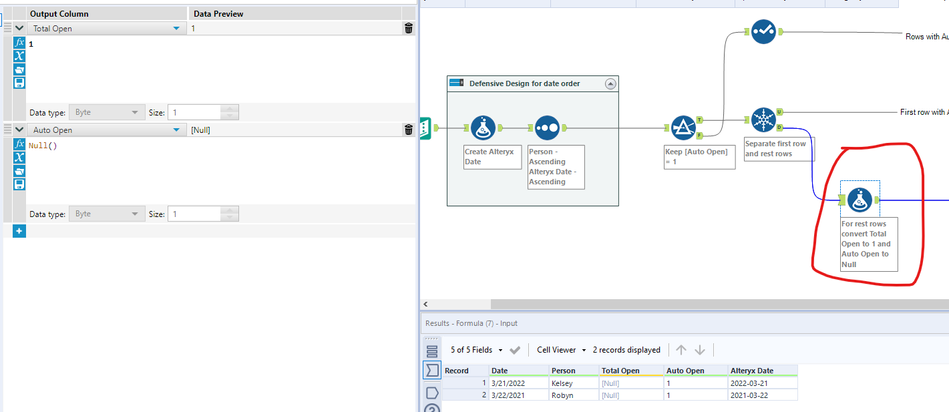Screen dimensions: 949x412
Task: Save the Auto Open expression
Action: [x=19, y=185]
